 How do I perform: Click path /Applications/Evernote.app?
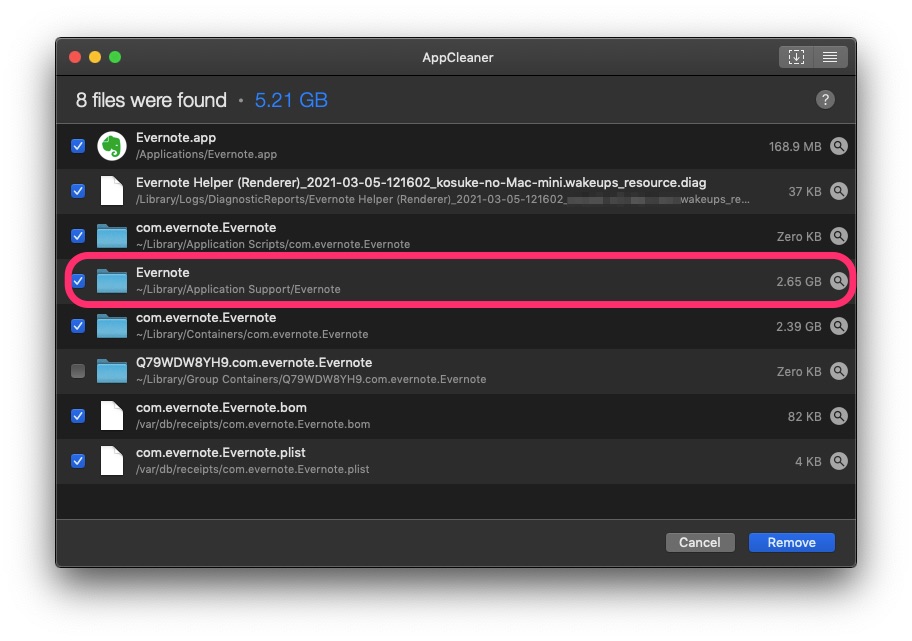coord(206,154)
